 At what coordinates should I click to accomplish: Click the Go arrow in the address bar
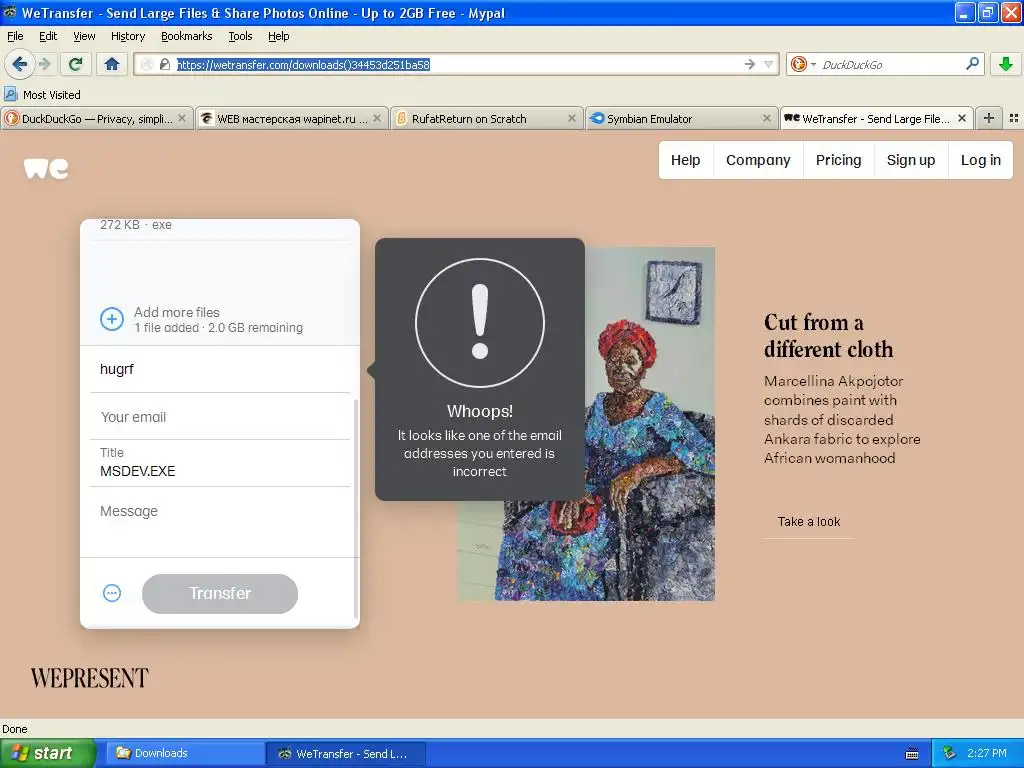point(749,64)
